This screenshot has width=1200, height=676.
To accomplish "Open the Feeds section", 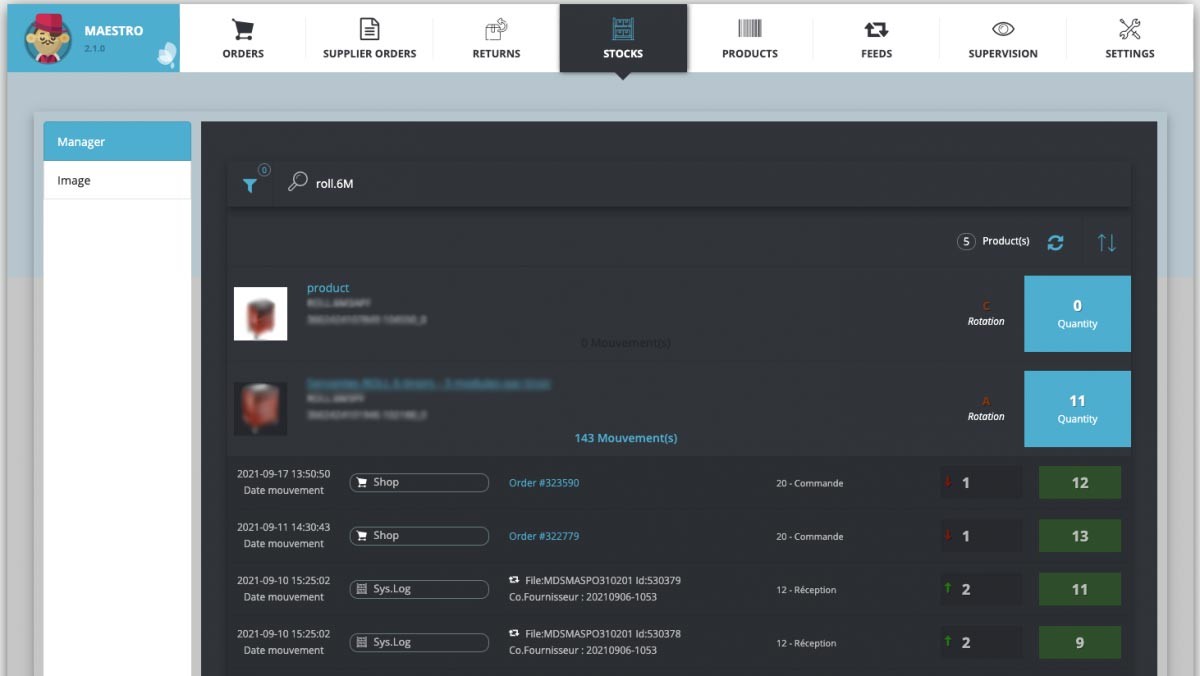I will point(876,39).
